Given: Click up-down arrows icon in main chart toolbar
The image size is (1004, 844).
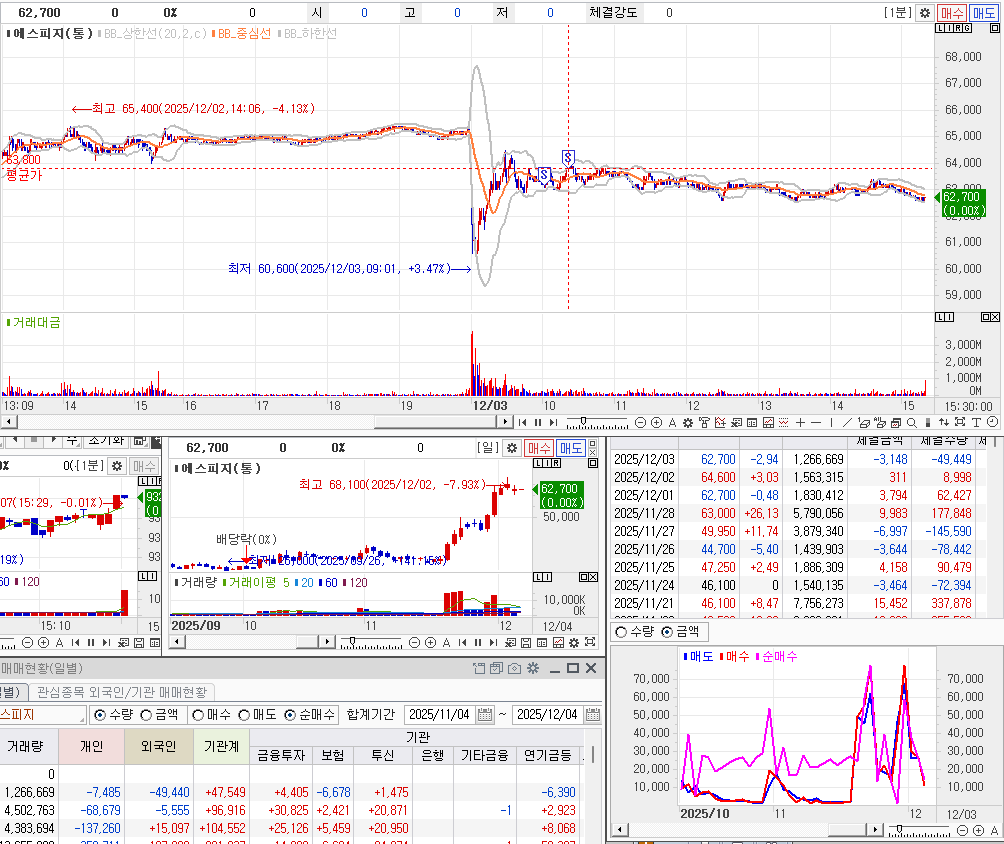Looking at the screenshot, I should (x=944, y=423).
